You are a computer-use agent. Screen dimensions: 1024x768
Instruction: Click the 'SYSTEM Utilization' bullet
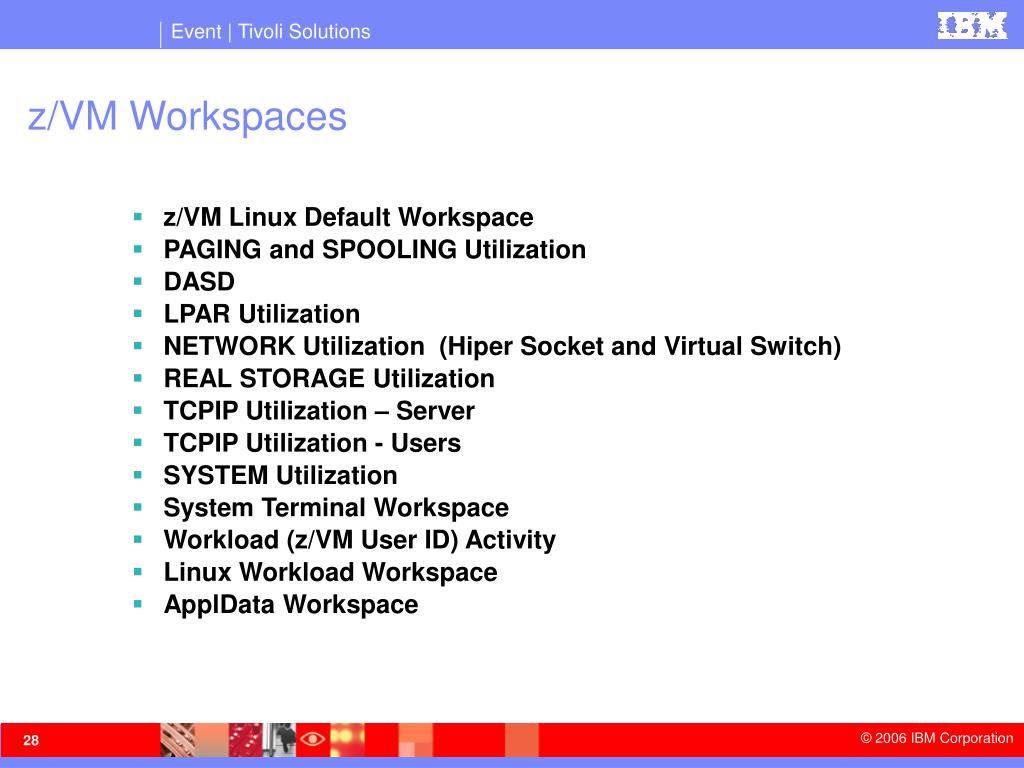click(280, 475)
